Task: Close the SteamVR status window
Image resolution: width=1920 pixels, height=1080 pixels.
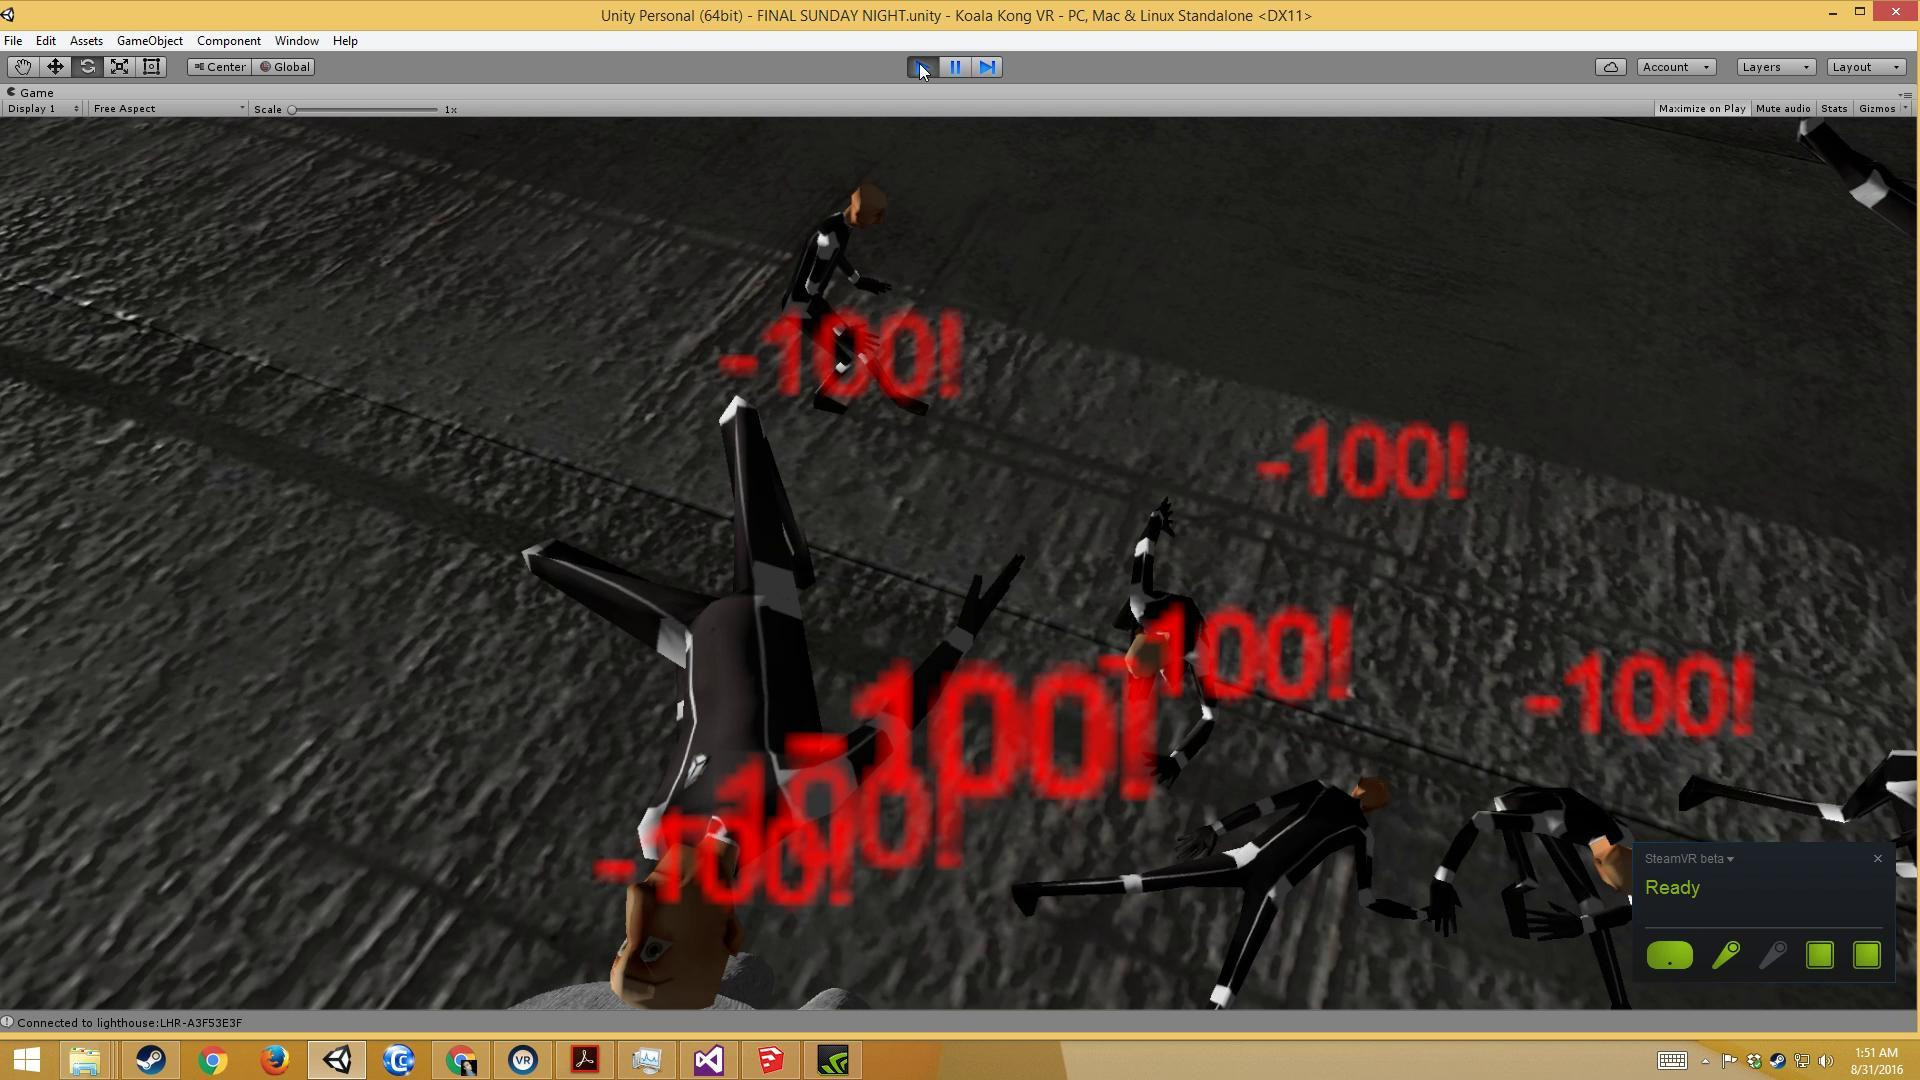Action: pyautogui.click(x=1877, y=859)
